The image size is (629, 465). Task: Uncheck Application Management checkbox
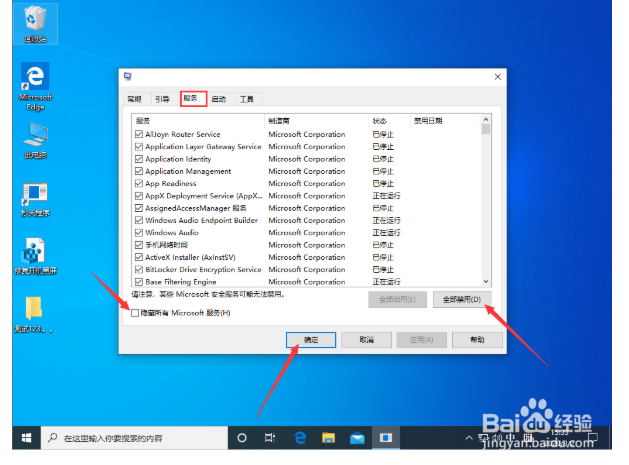click(x=139, y=171)
